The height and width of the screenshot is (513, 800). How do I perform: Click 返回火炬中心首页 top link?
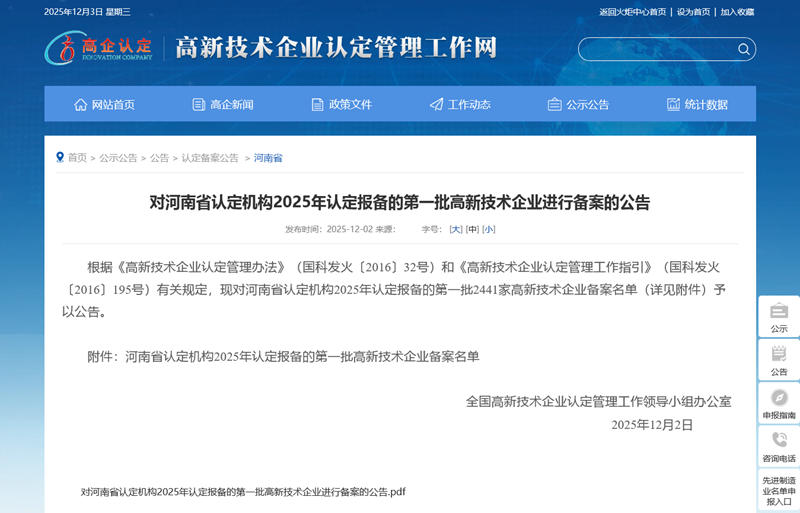(x=632, y=12)
